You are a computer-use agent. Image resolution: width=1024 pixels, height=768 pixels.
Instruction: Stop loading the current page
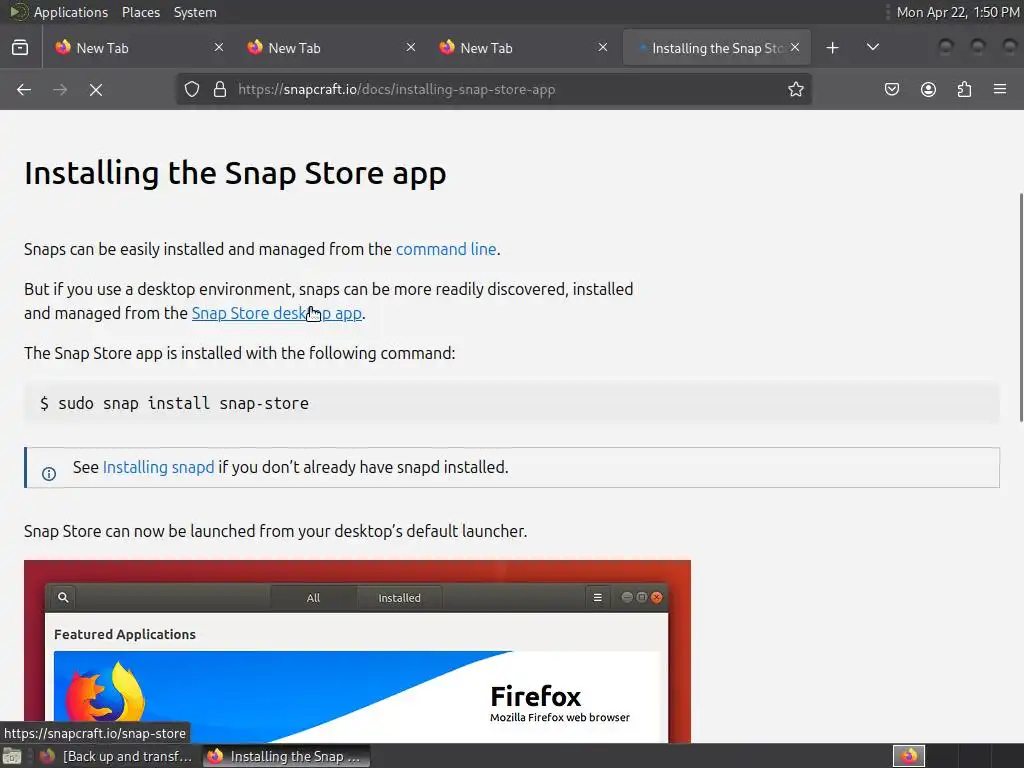tap(96, 89)
